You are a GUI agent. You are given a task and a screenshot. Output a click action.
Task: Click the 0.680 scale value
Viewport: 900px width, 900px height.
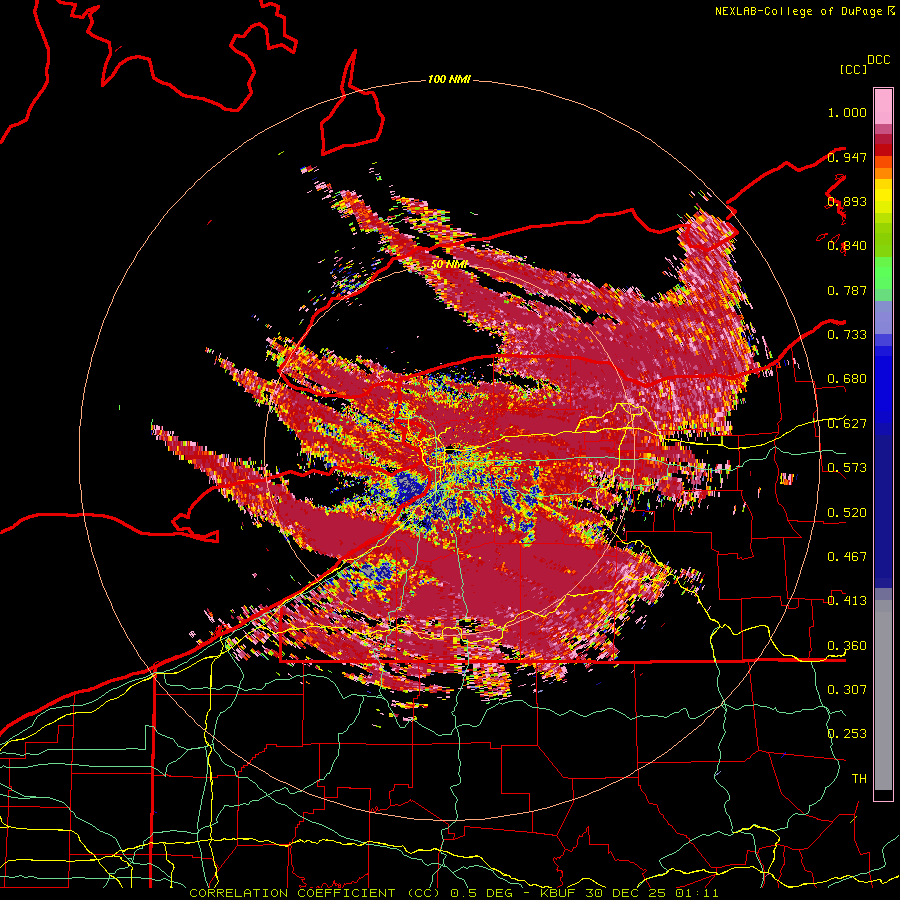click(x=847, y=379)
